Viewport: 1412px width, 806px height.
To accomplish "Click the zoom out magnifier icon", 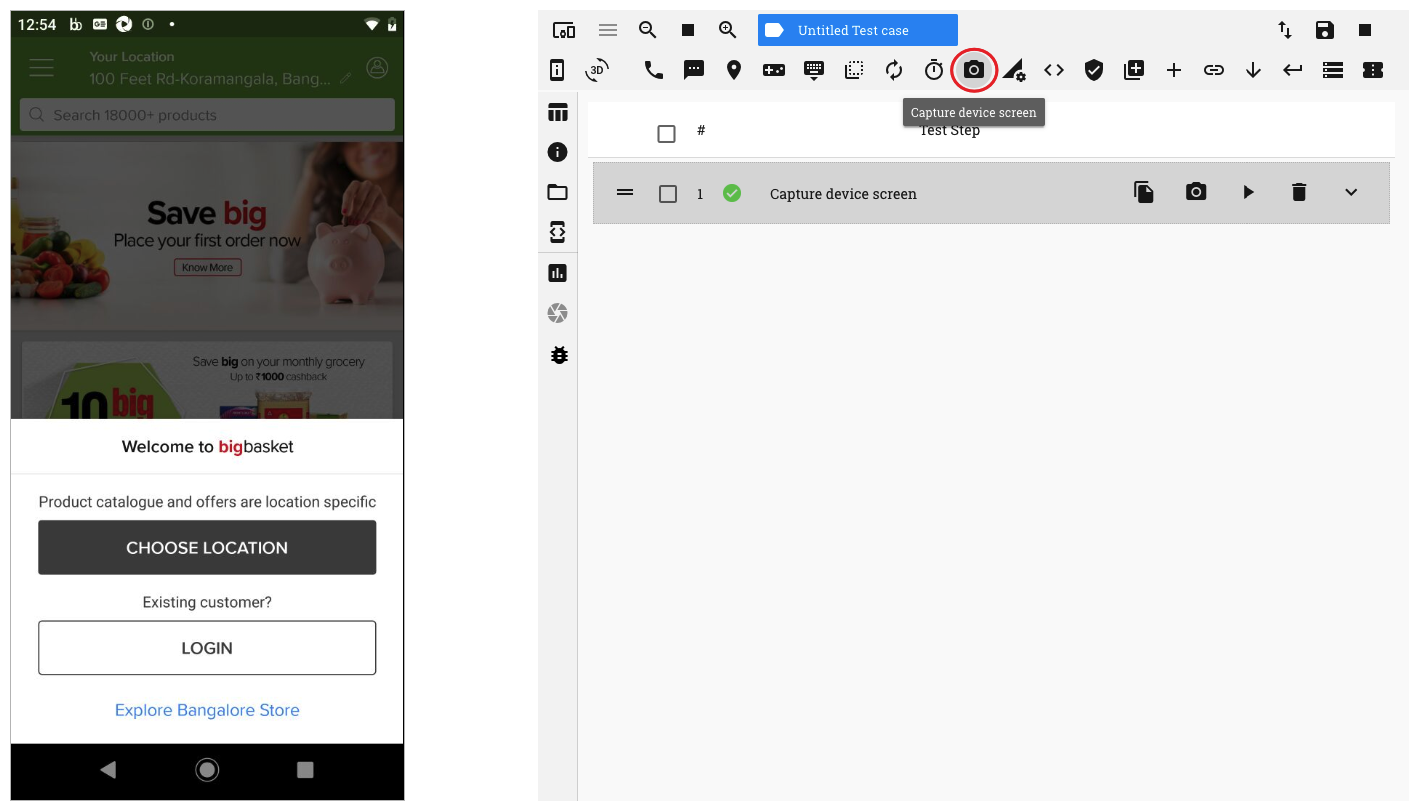I will 648,30.
